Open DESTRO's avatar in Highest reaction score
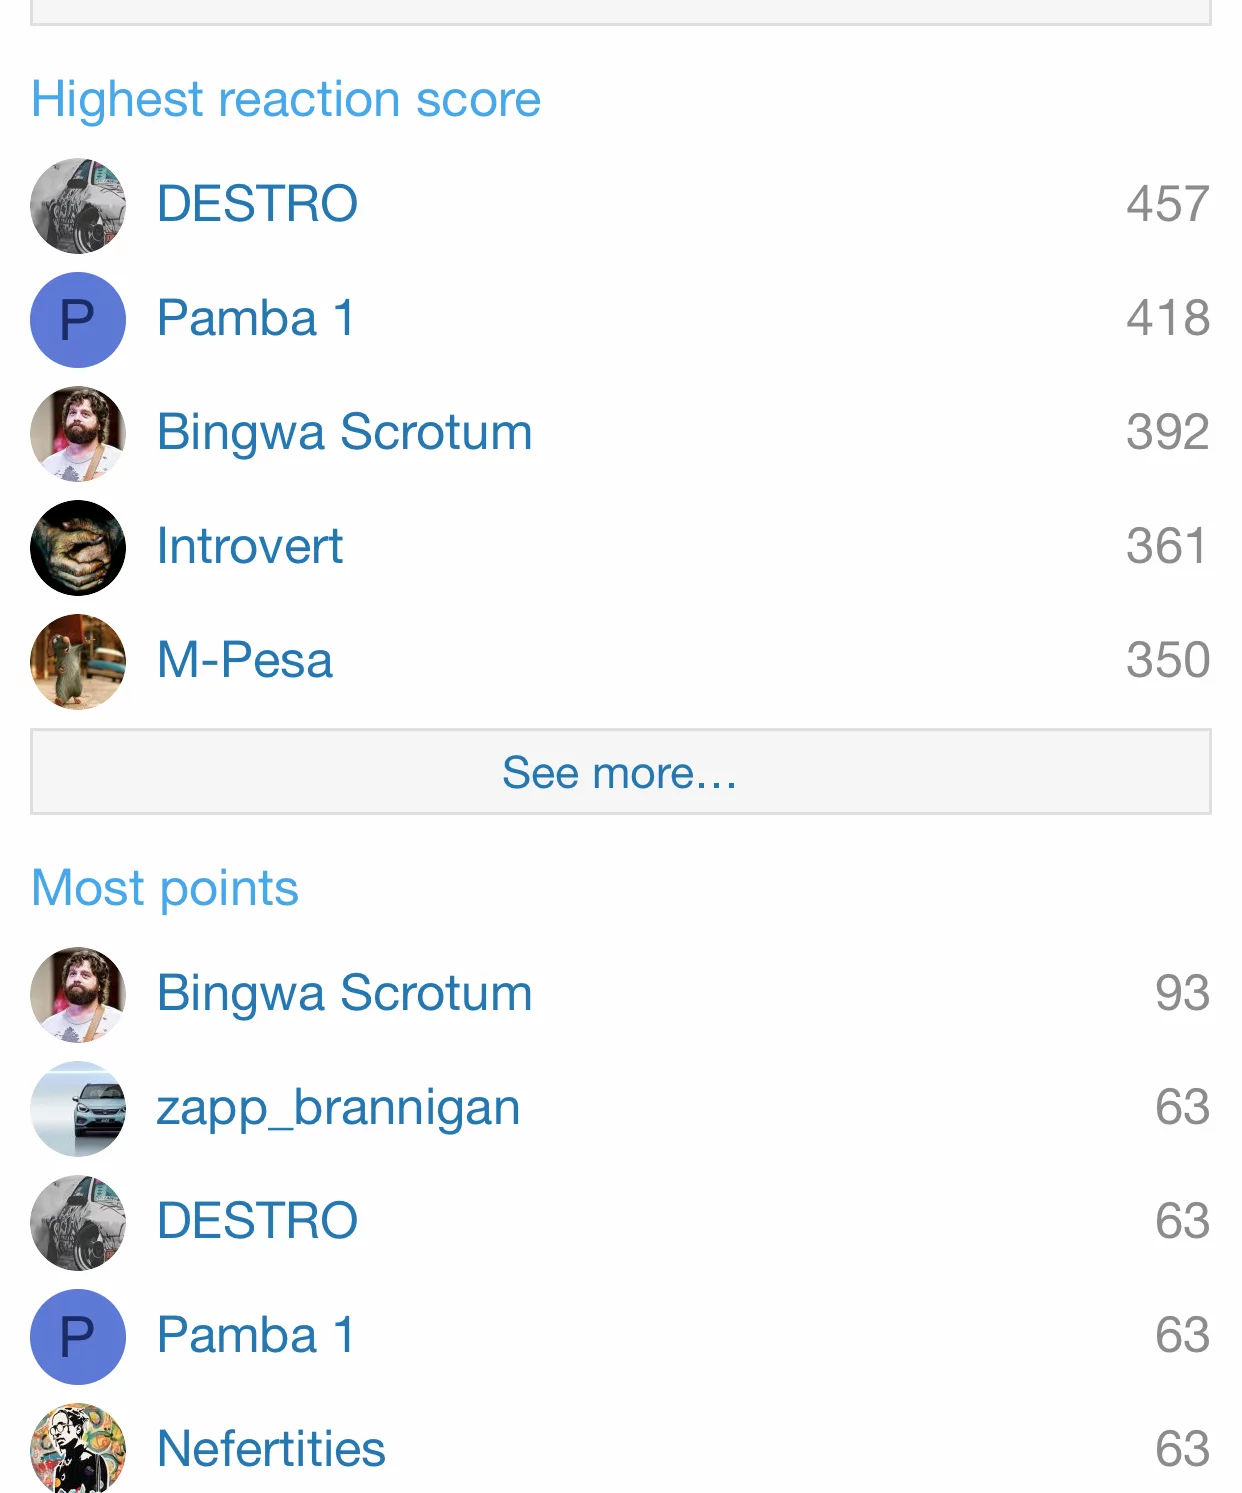 (78, 206)
